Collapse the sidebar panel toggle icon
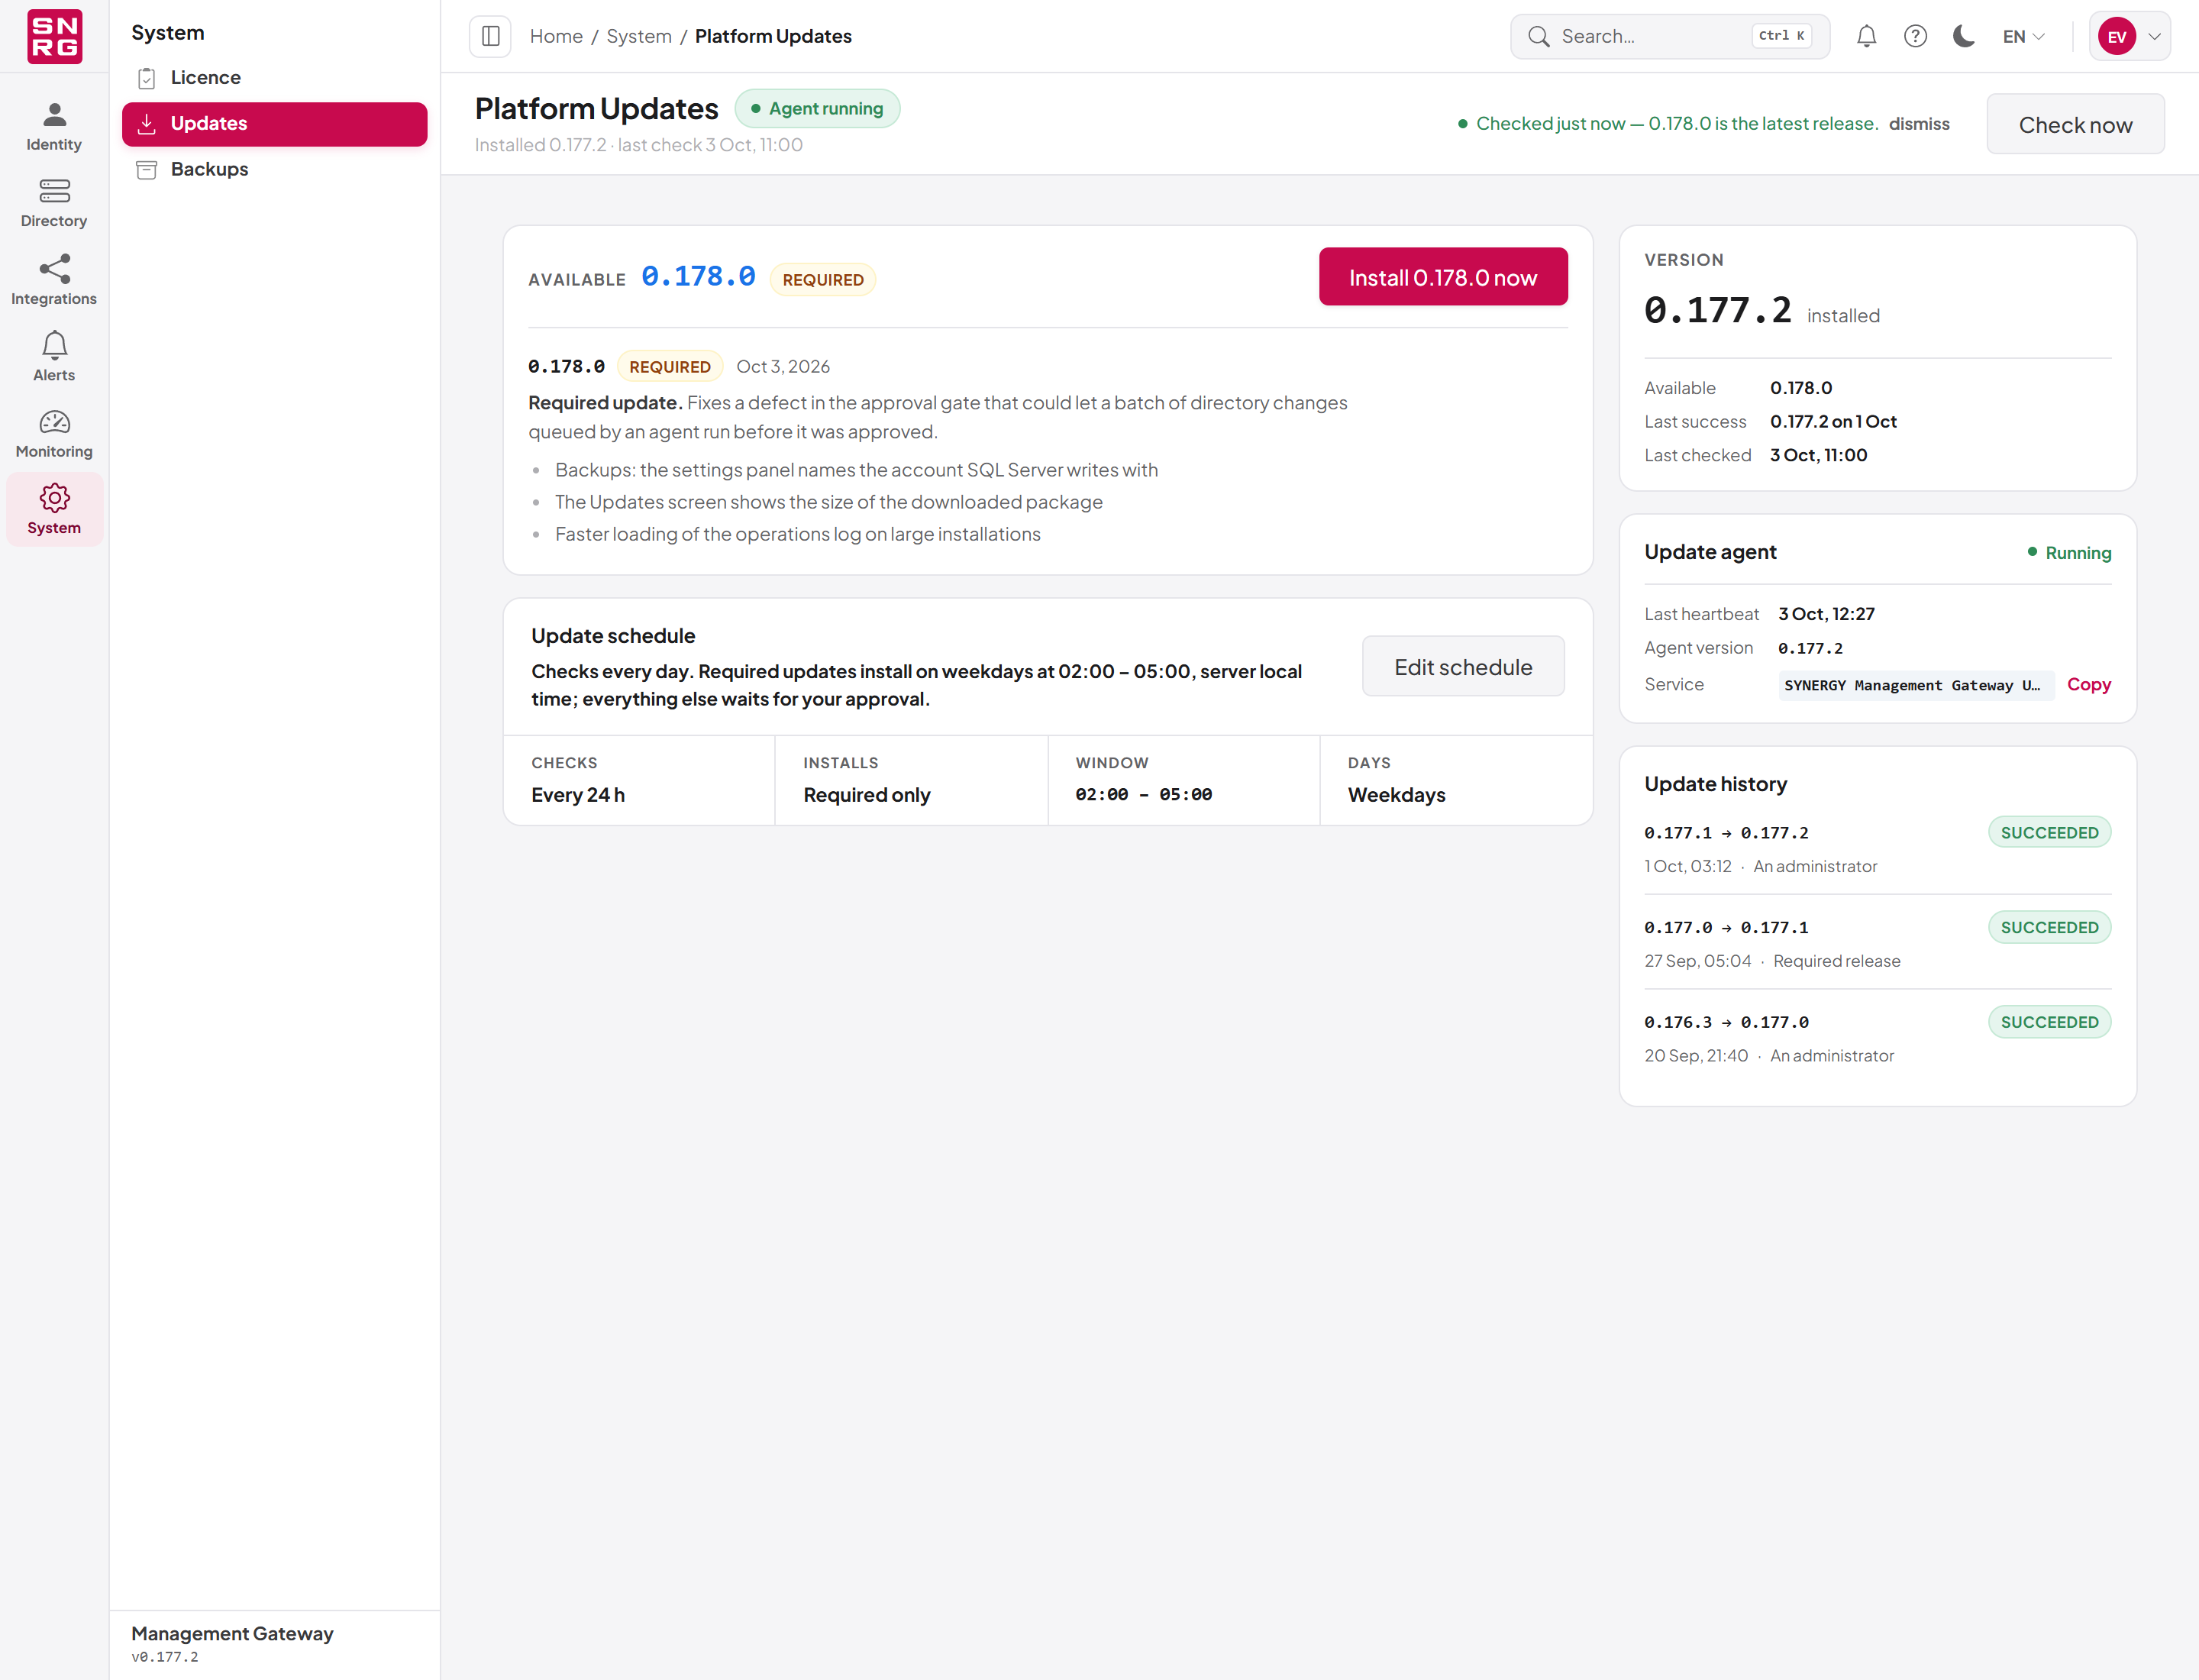 (491, 36)
